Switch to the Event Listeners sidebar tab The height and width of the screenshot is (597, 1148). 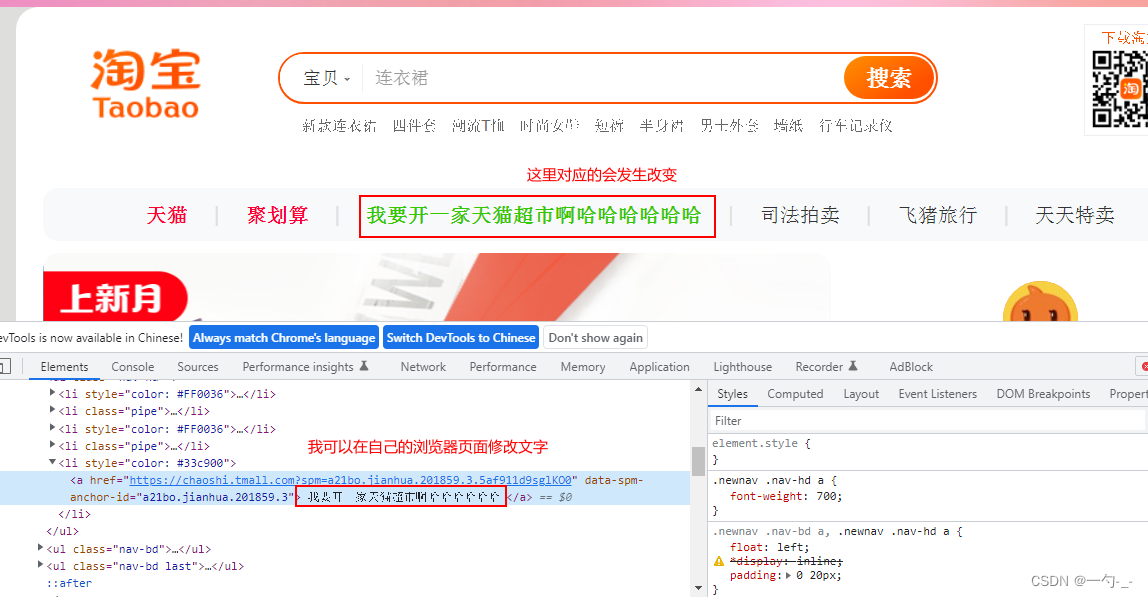click(x=937, y=394)
